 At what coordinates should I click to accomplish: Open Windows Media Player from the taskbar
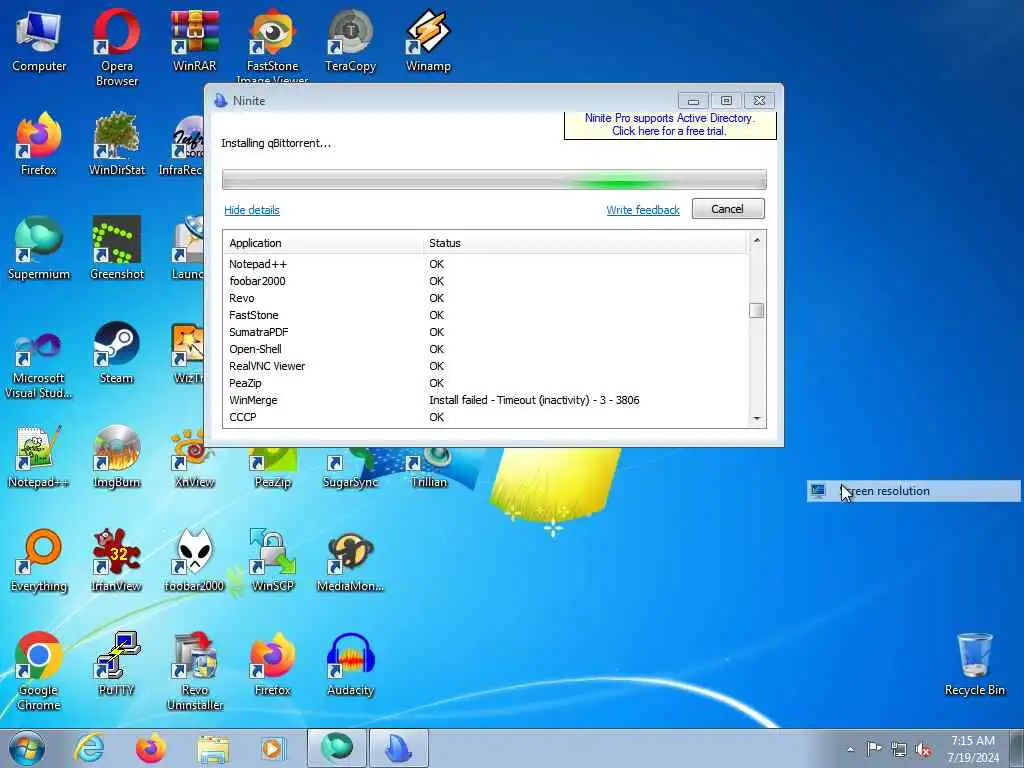(x=273, y=748)
